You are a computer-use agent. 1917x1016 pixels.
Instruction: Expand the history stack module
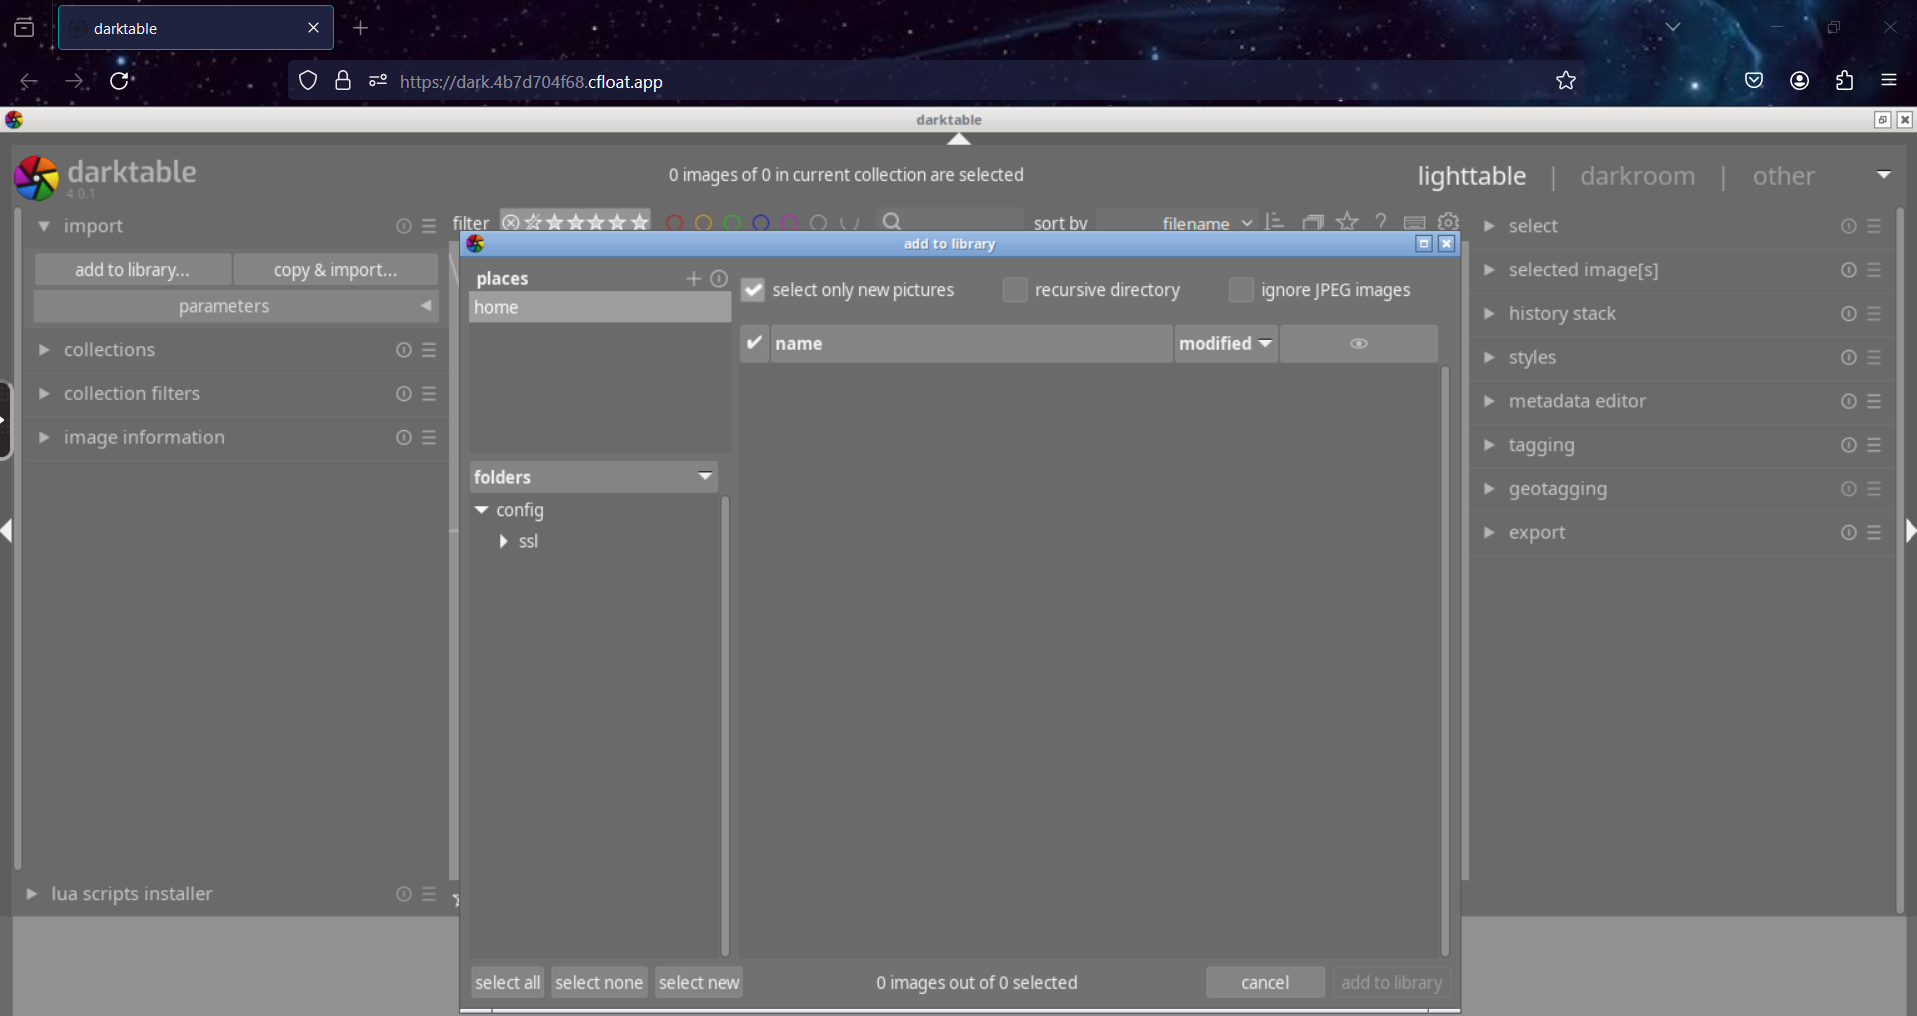[1489, 314]
